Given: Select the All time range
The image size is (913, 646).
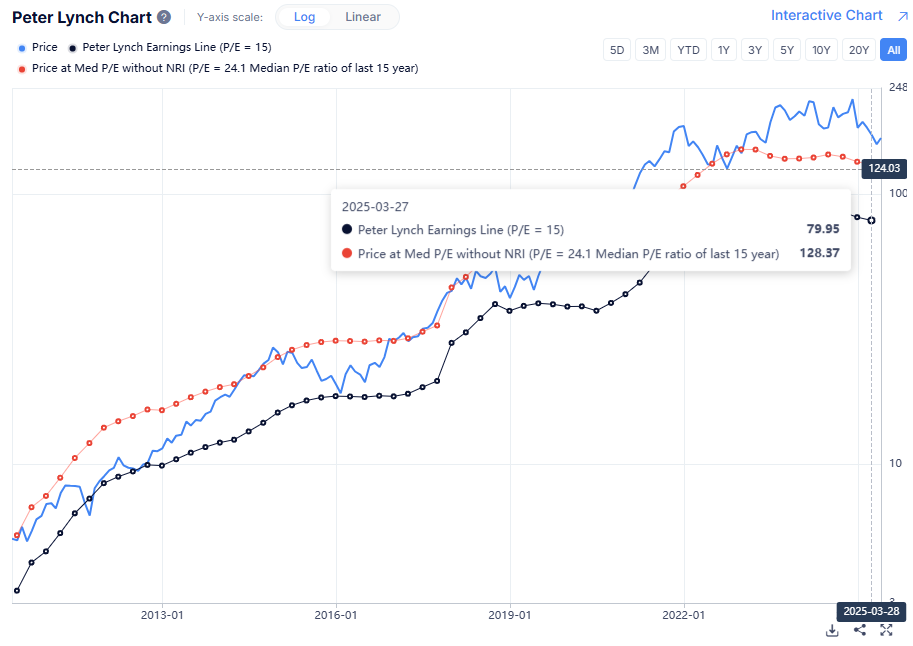Looking at the screenshot, I should point(892,50).
